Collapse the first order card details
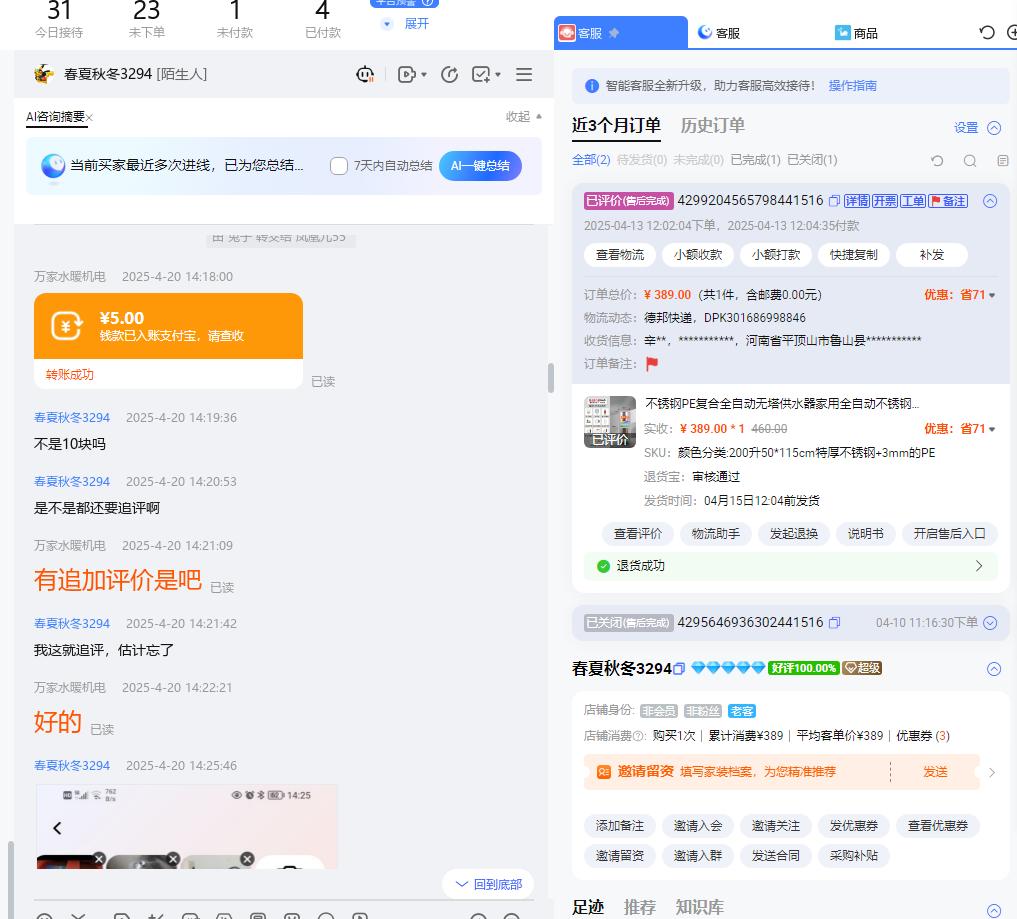1017x919 pixels. coord(990,201)
